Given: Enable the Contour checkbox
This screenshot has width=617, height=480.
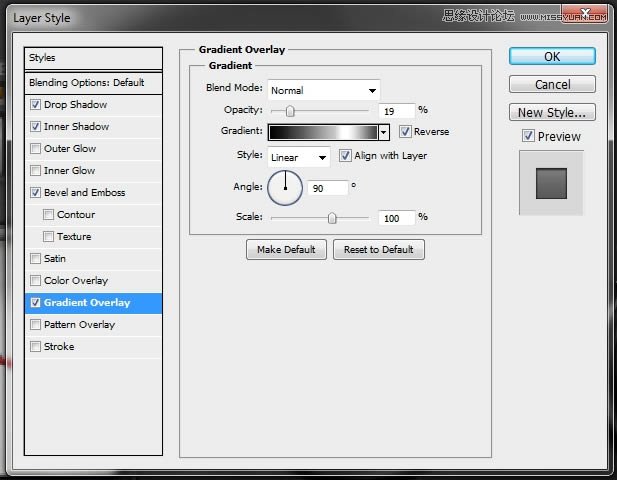Looking at the screenshot, I should click(x=48, y=215).
